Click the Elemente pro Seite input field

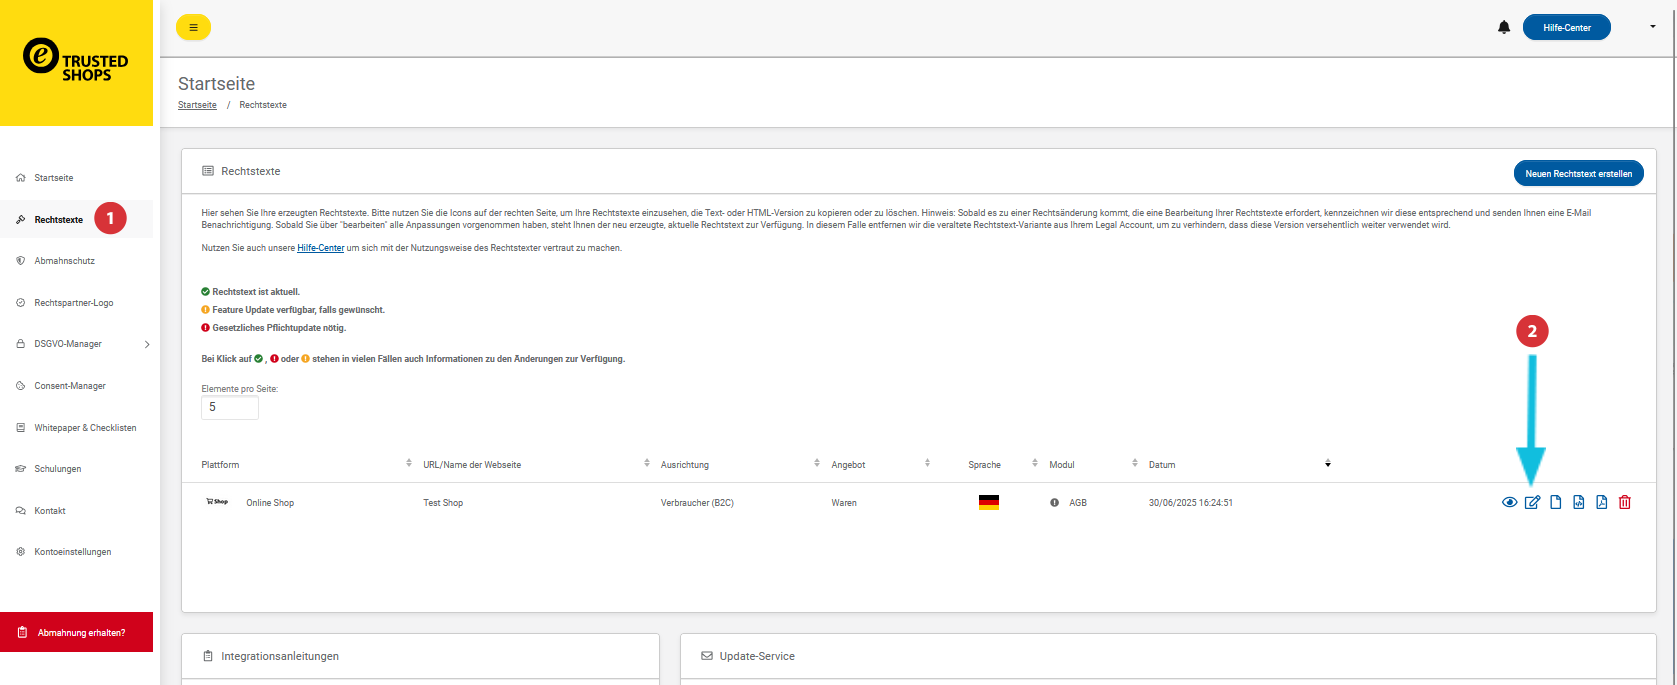pyautogui.click(x=229, y=407)
